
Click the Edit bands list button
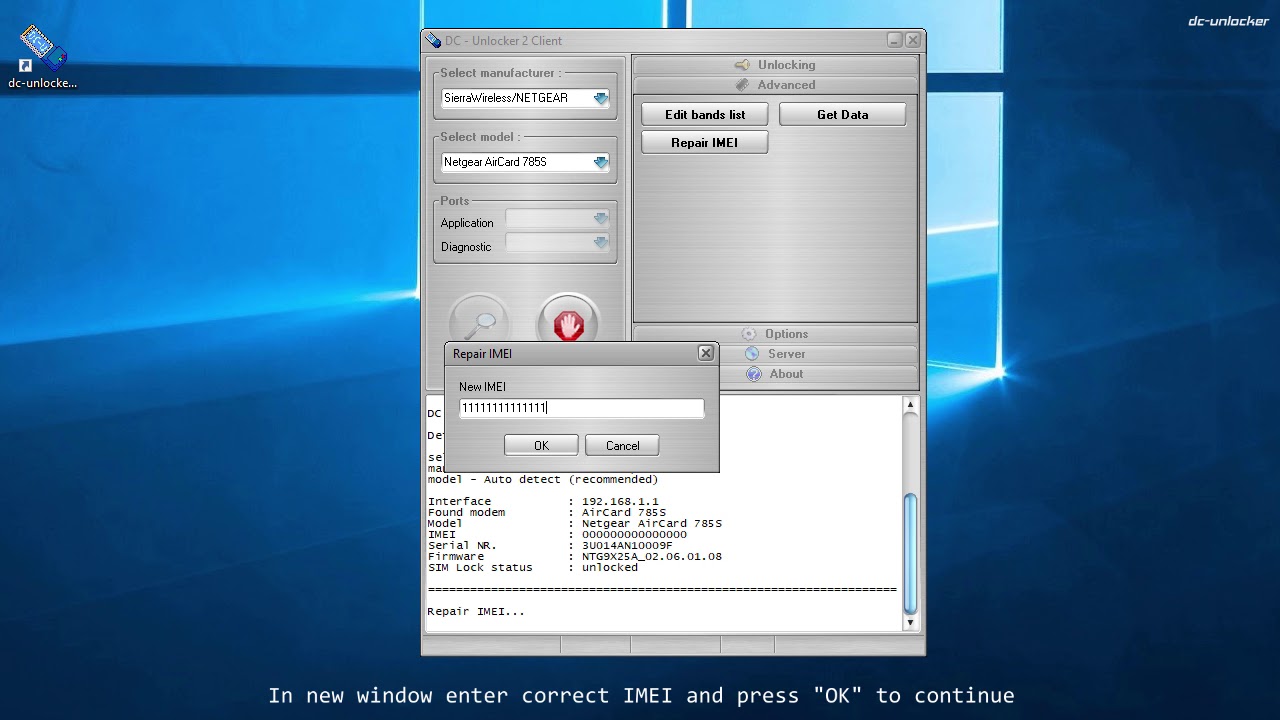[x=705, y=115]
